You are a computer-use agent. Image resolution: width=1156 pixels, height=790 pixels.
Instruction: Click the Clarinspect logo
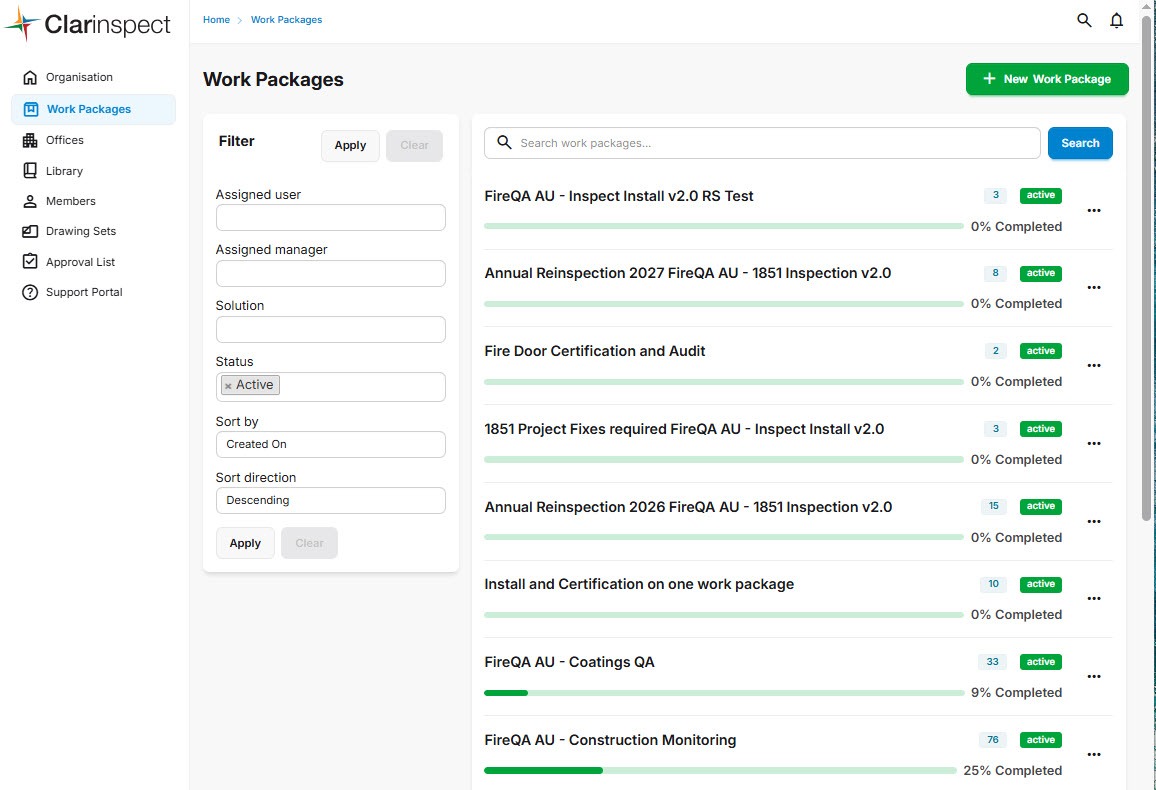tap(88, 25)
